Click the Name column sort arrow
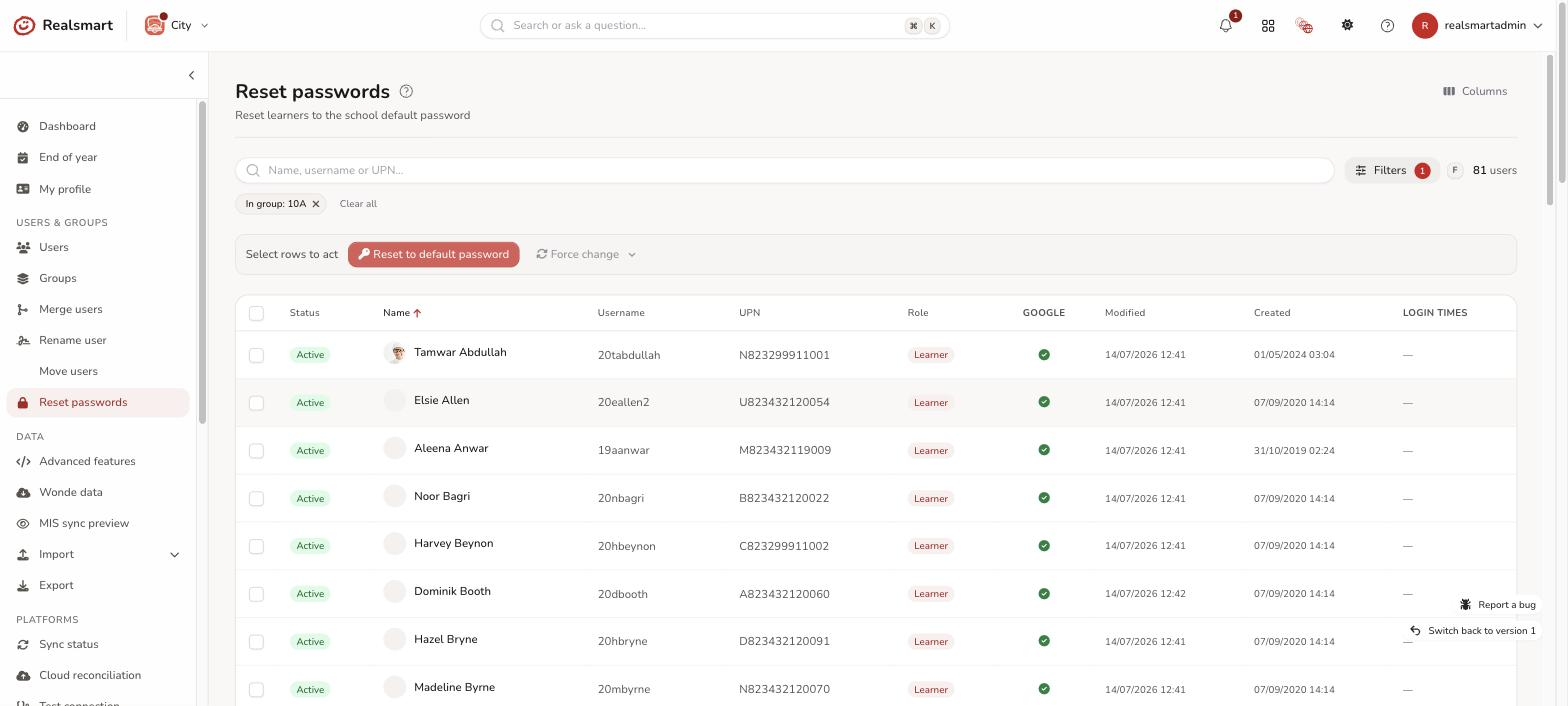1568x706 pixels. pos(417,313)
